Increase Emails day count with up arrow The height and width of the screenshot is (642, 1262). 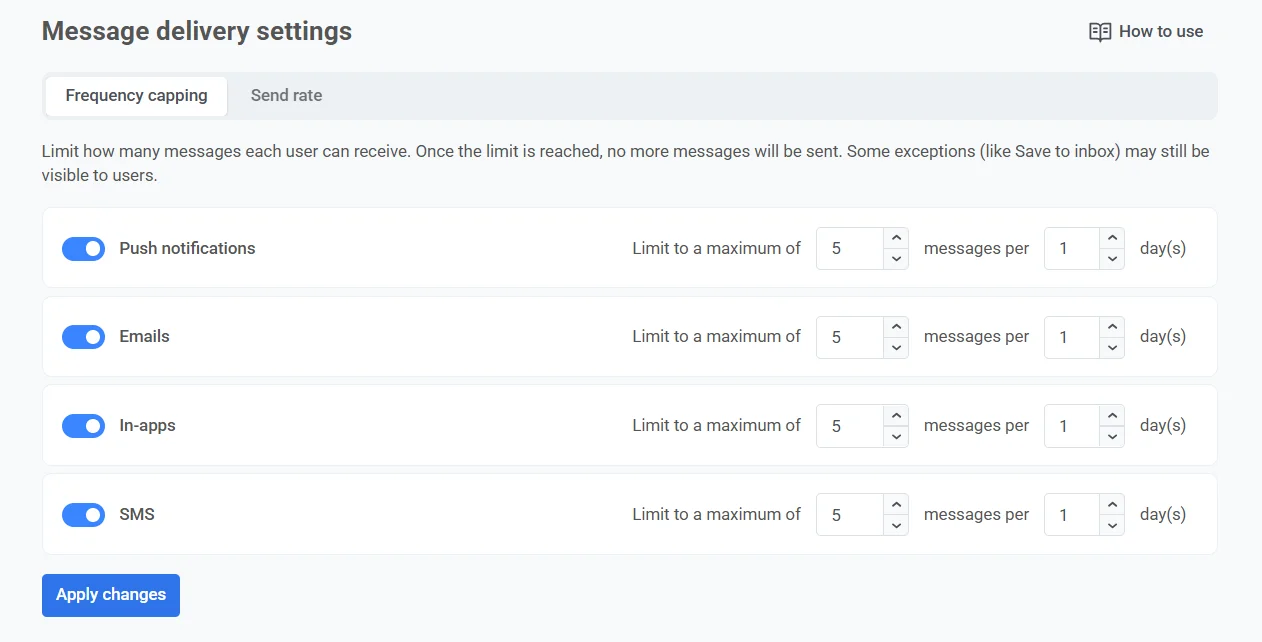[x=1112, y=327]
